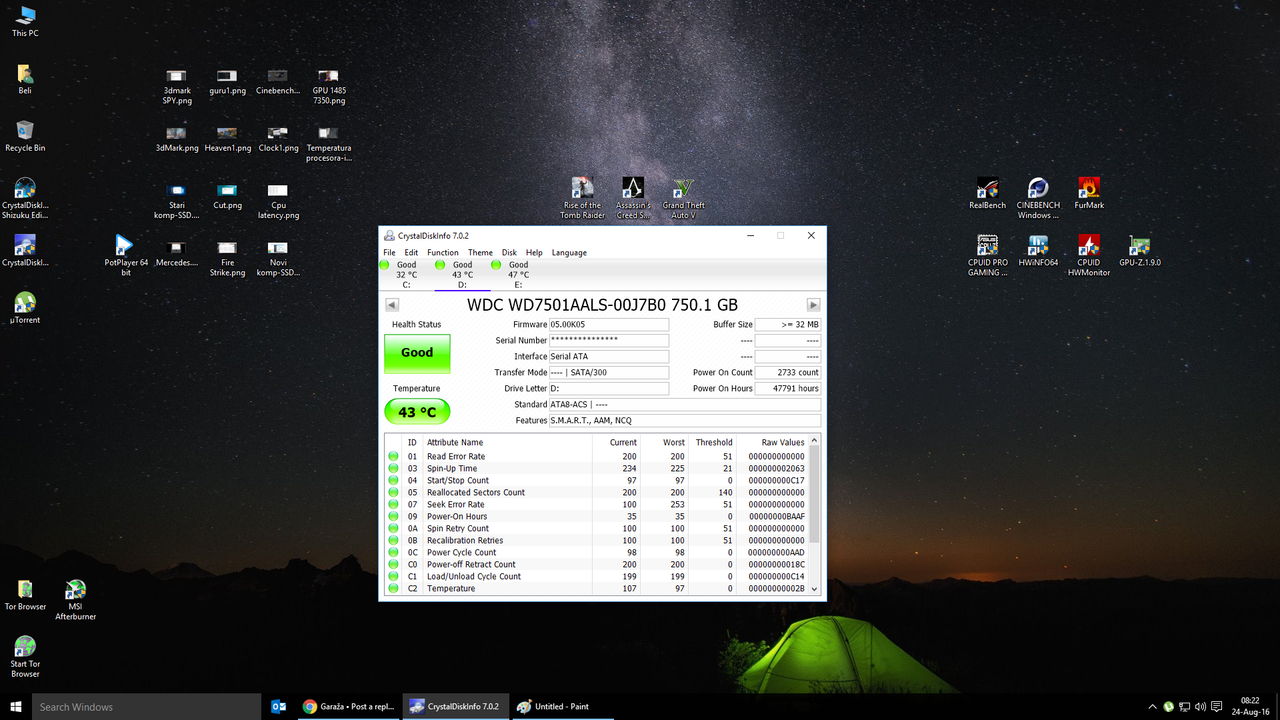Open Theme menu in CrystalDiskInfo

point(480,253)
